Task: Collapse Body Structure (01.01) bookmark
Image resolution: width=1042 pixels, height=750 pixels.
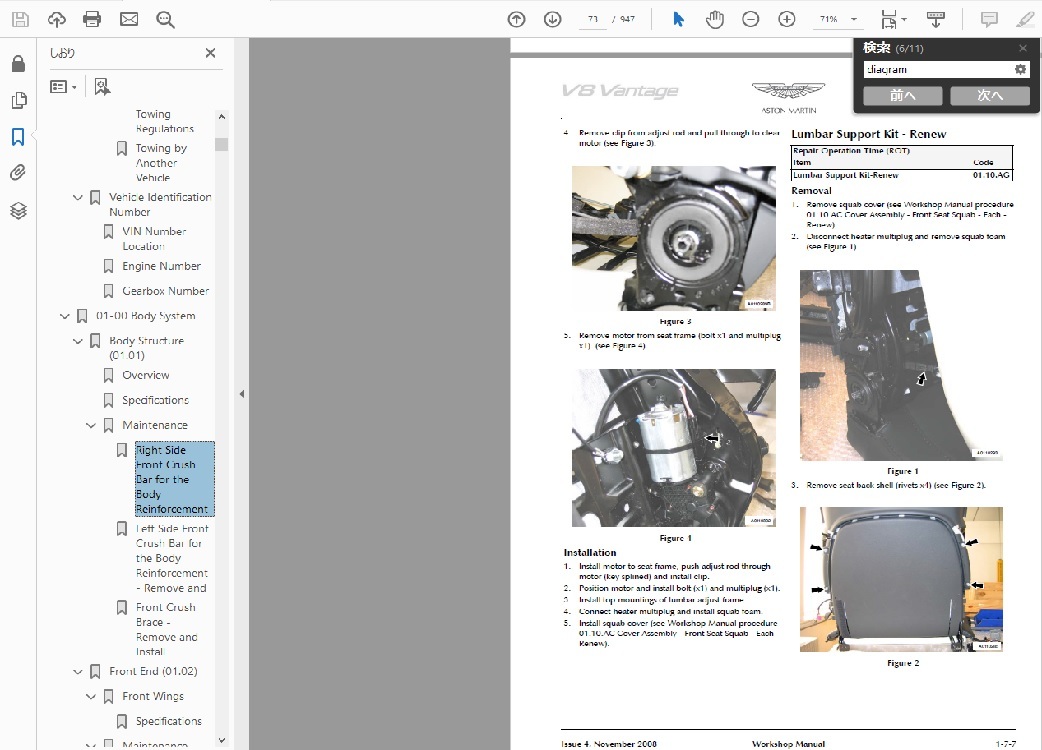Action: click(77, 341)
